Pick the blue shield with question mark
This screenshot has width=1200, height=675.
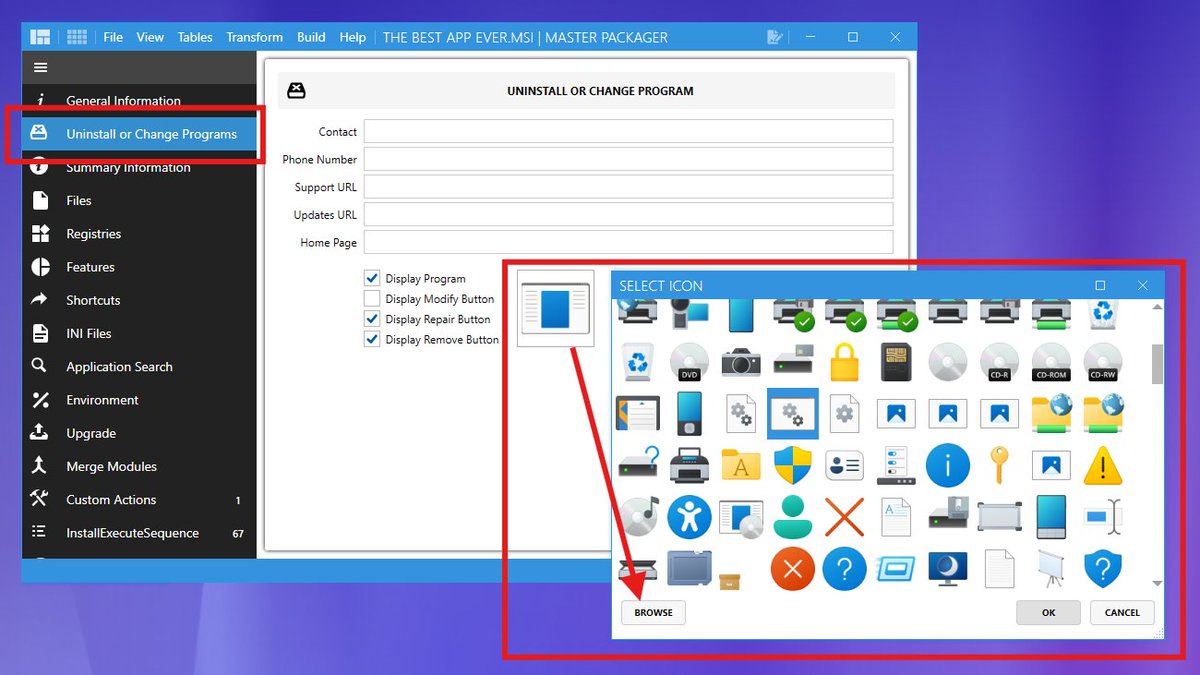[1103, 570]
